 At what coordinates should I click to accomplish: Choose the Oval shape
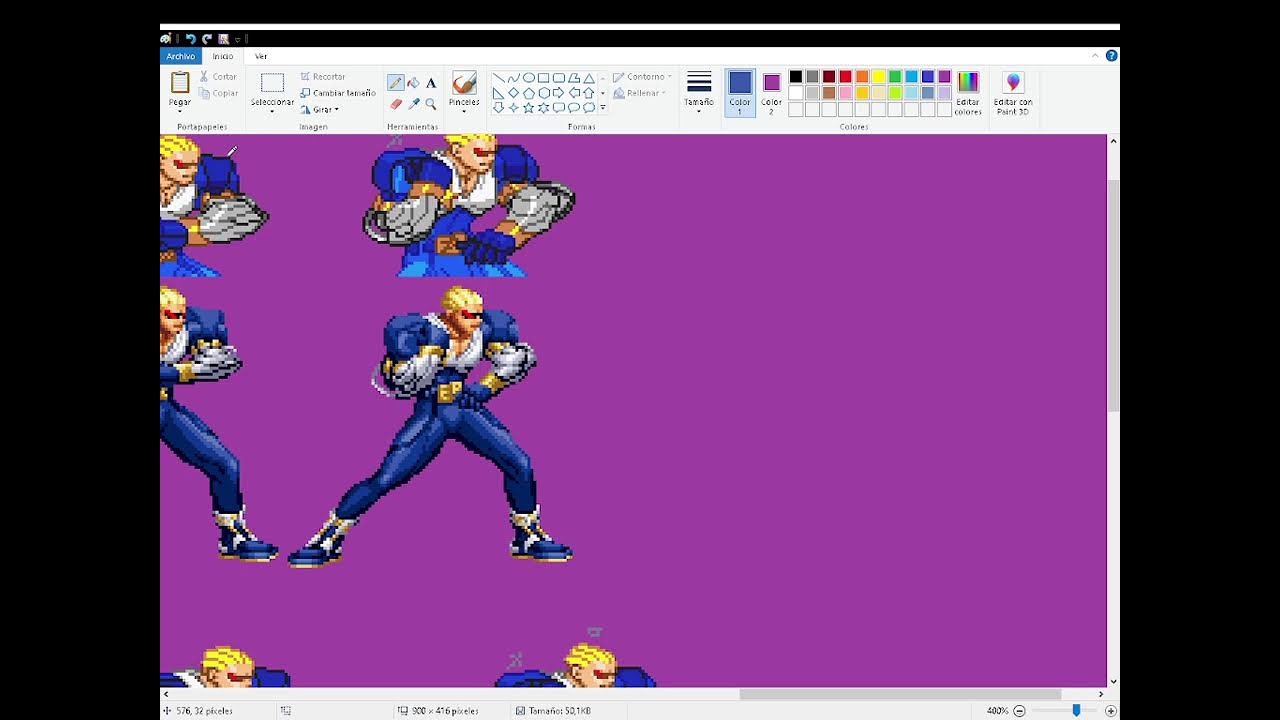click(x=528, y=78)
